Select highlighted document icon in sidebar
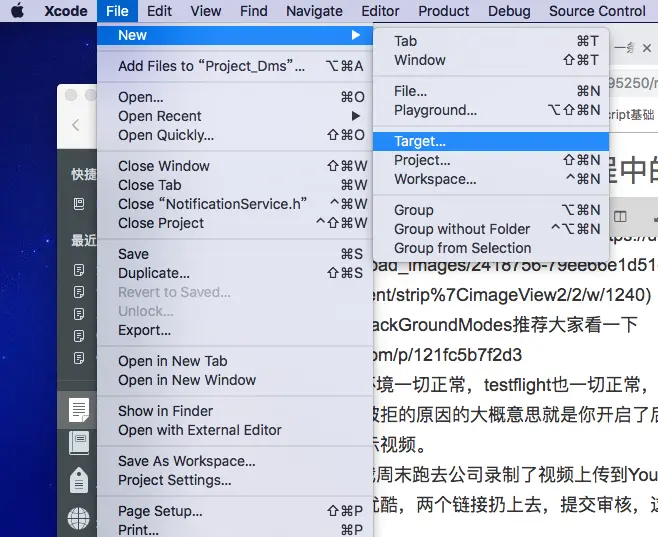 [x=79, y=410]
